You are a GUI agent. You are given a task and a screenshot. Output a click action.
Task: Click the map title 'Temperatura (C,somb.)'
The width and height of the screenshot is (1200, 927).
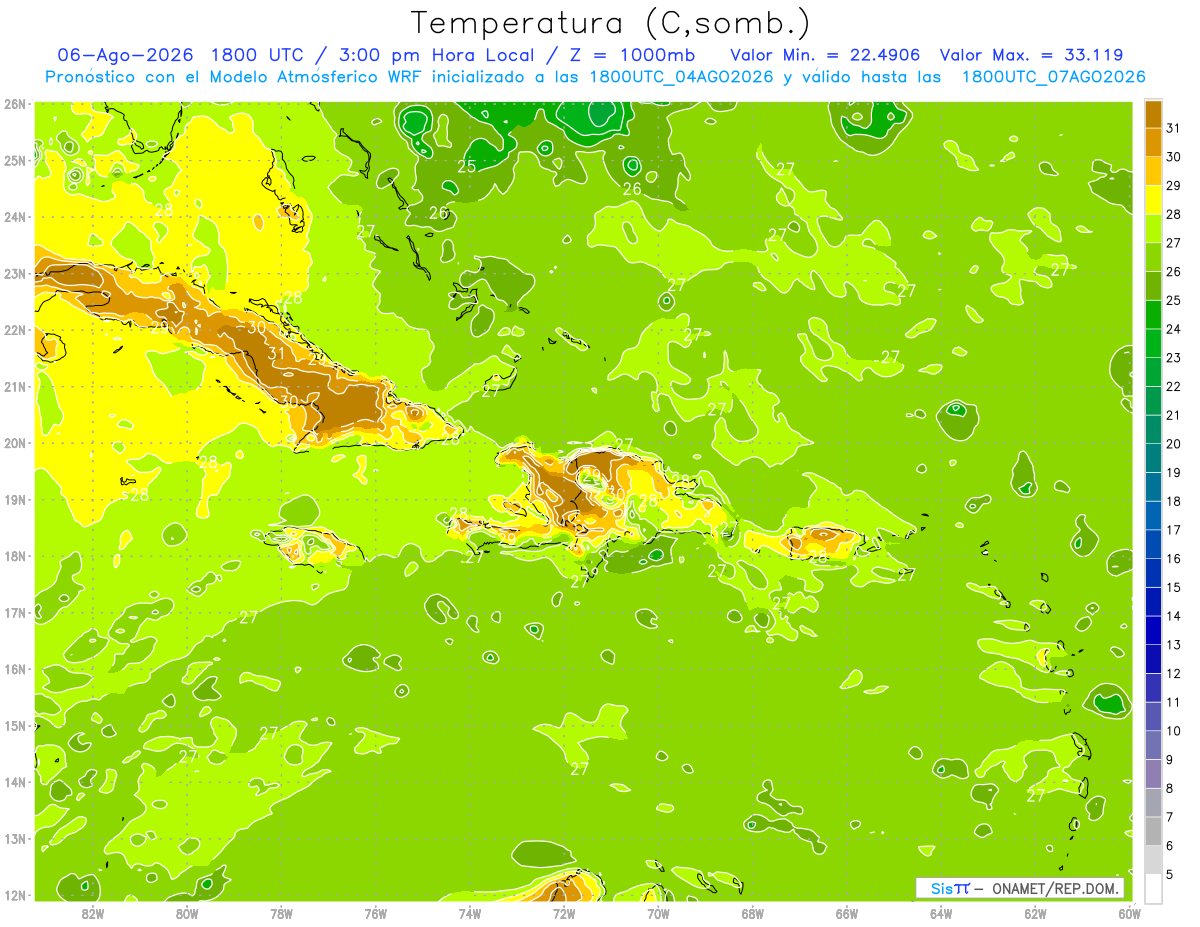[610, 23]
